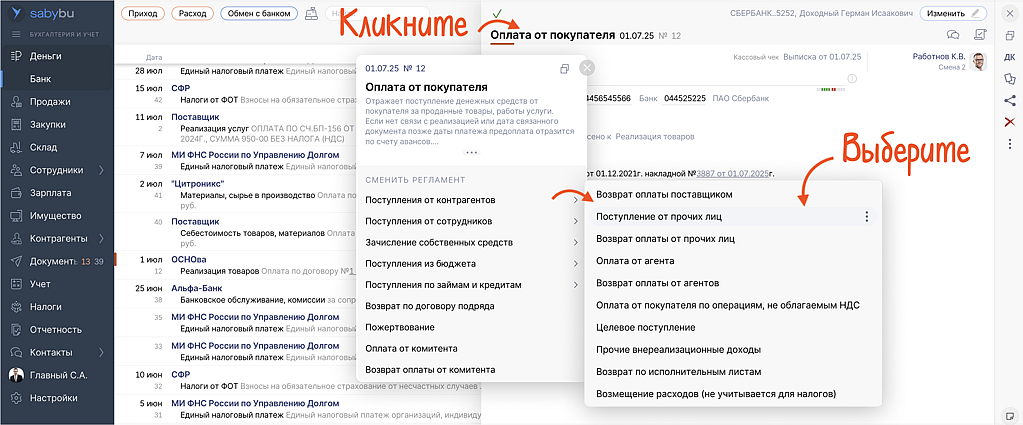Expand Поступления от контрагентов submenu
Screen dimensions: 1023x425
pyautogui.click(x=574, y=200)
